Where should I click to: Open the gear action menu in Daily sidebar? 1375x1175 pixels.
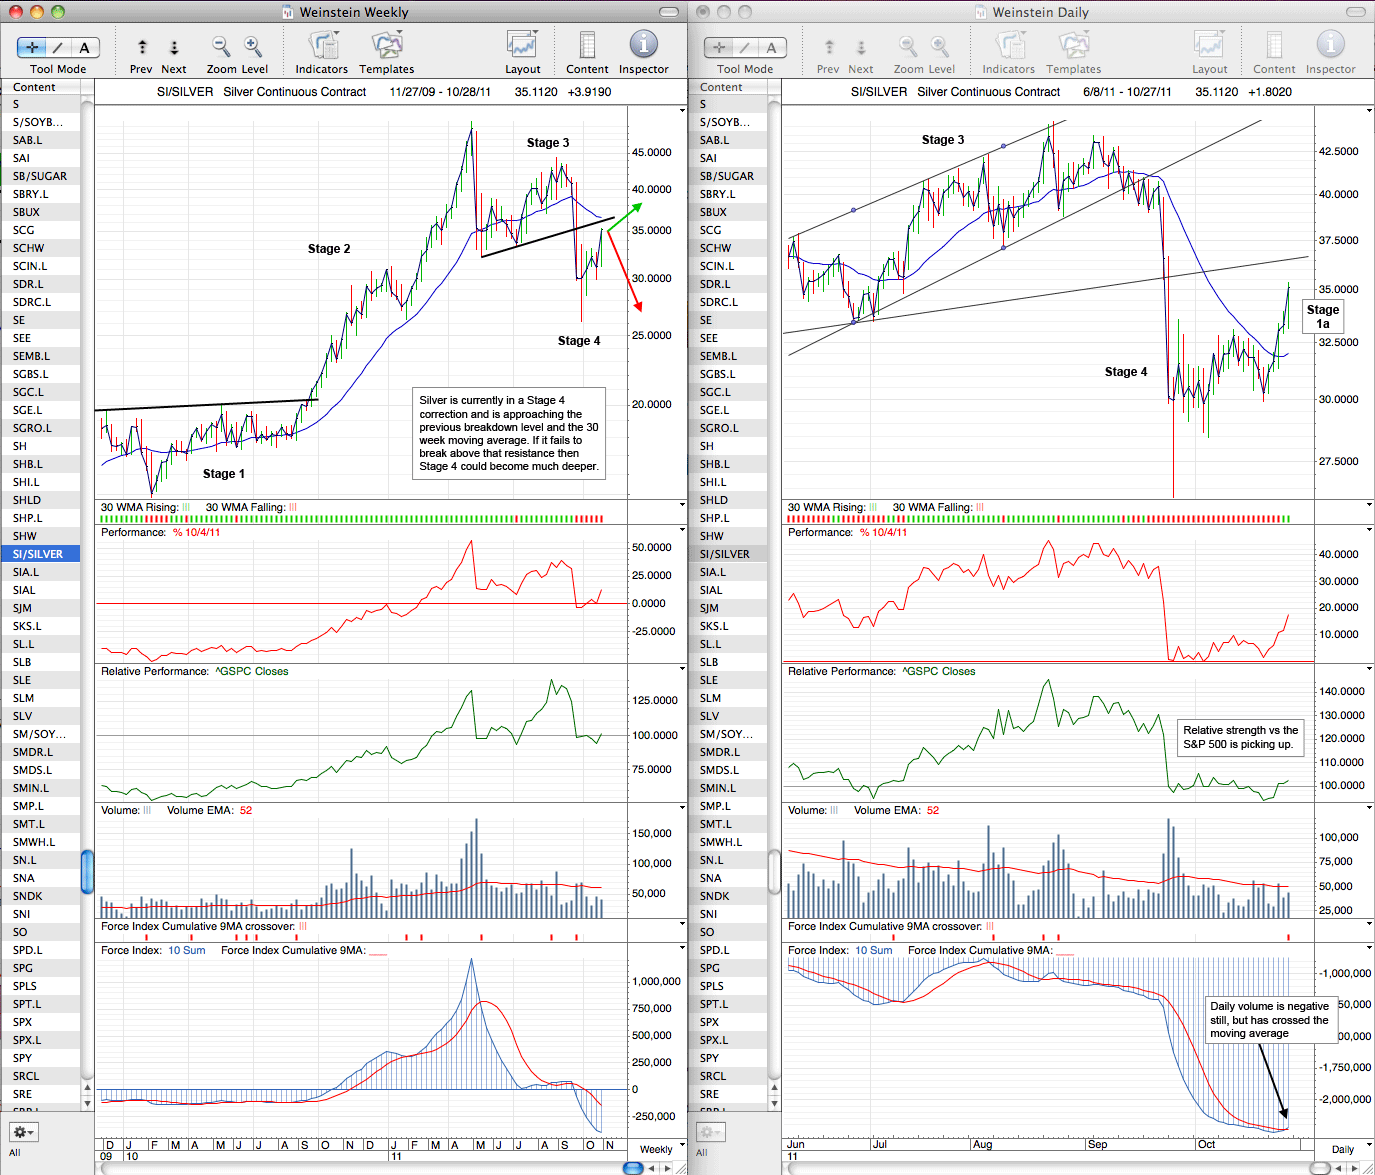[x=711, y=1132]
